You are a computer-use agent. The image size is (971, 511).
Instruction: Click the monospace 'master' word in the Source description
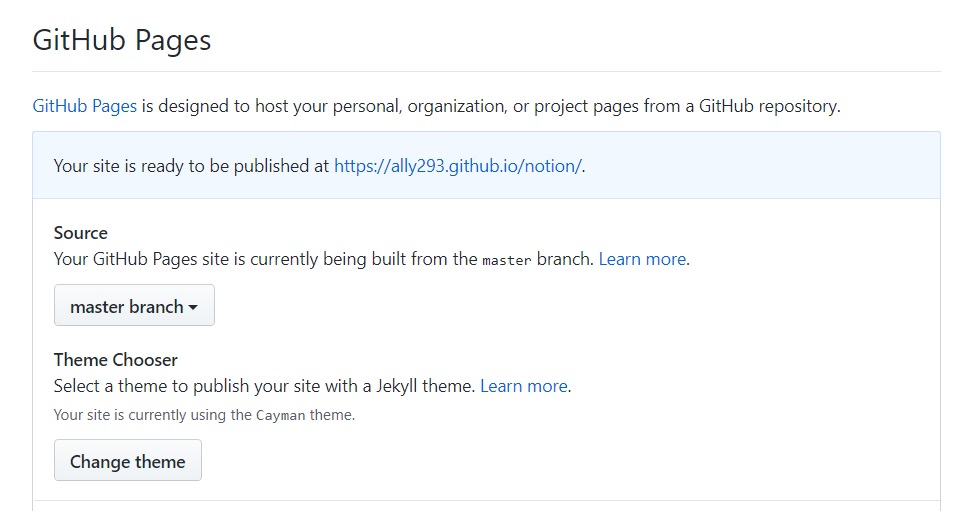507,260
